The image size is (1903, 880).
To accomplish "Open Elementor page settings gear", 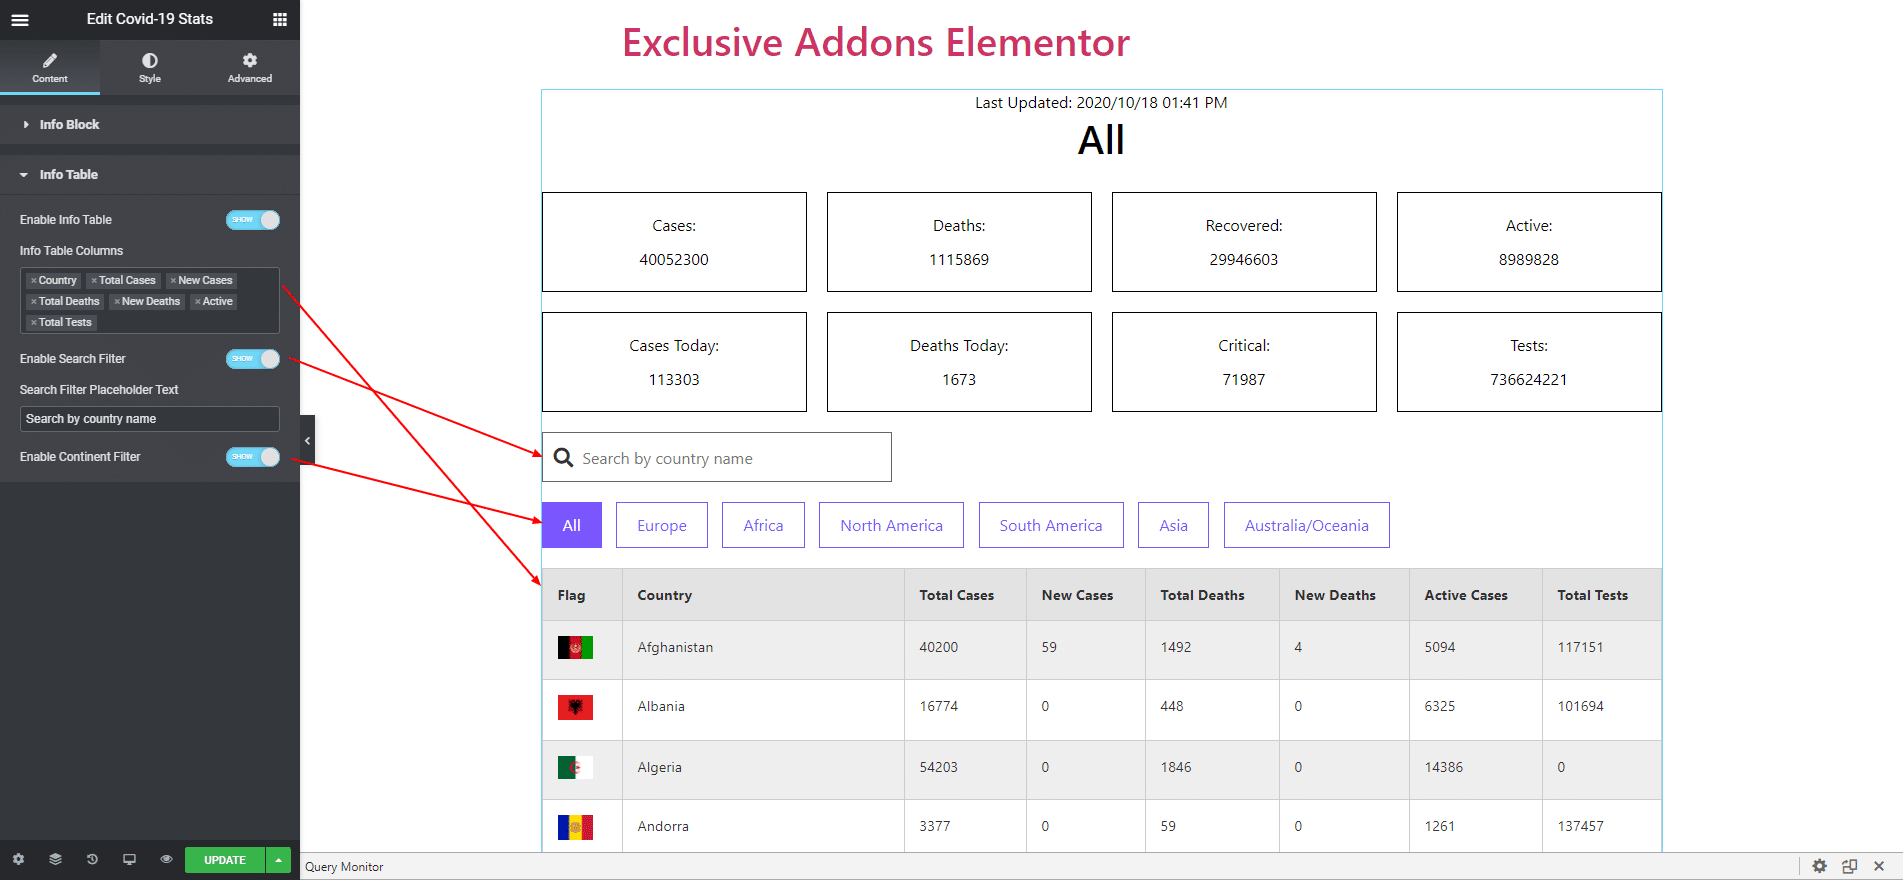I will (18, 859).
